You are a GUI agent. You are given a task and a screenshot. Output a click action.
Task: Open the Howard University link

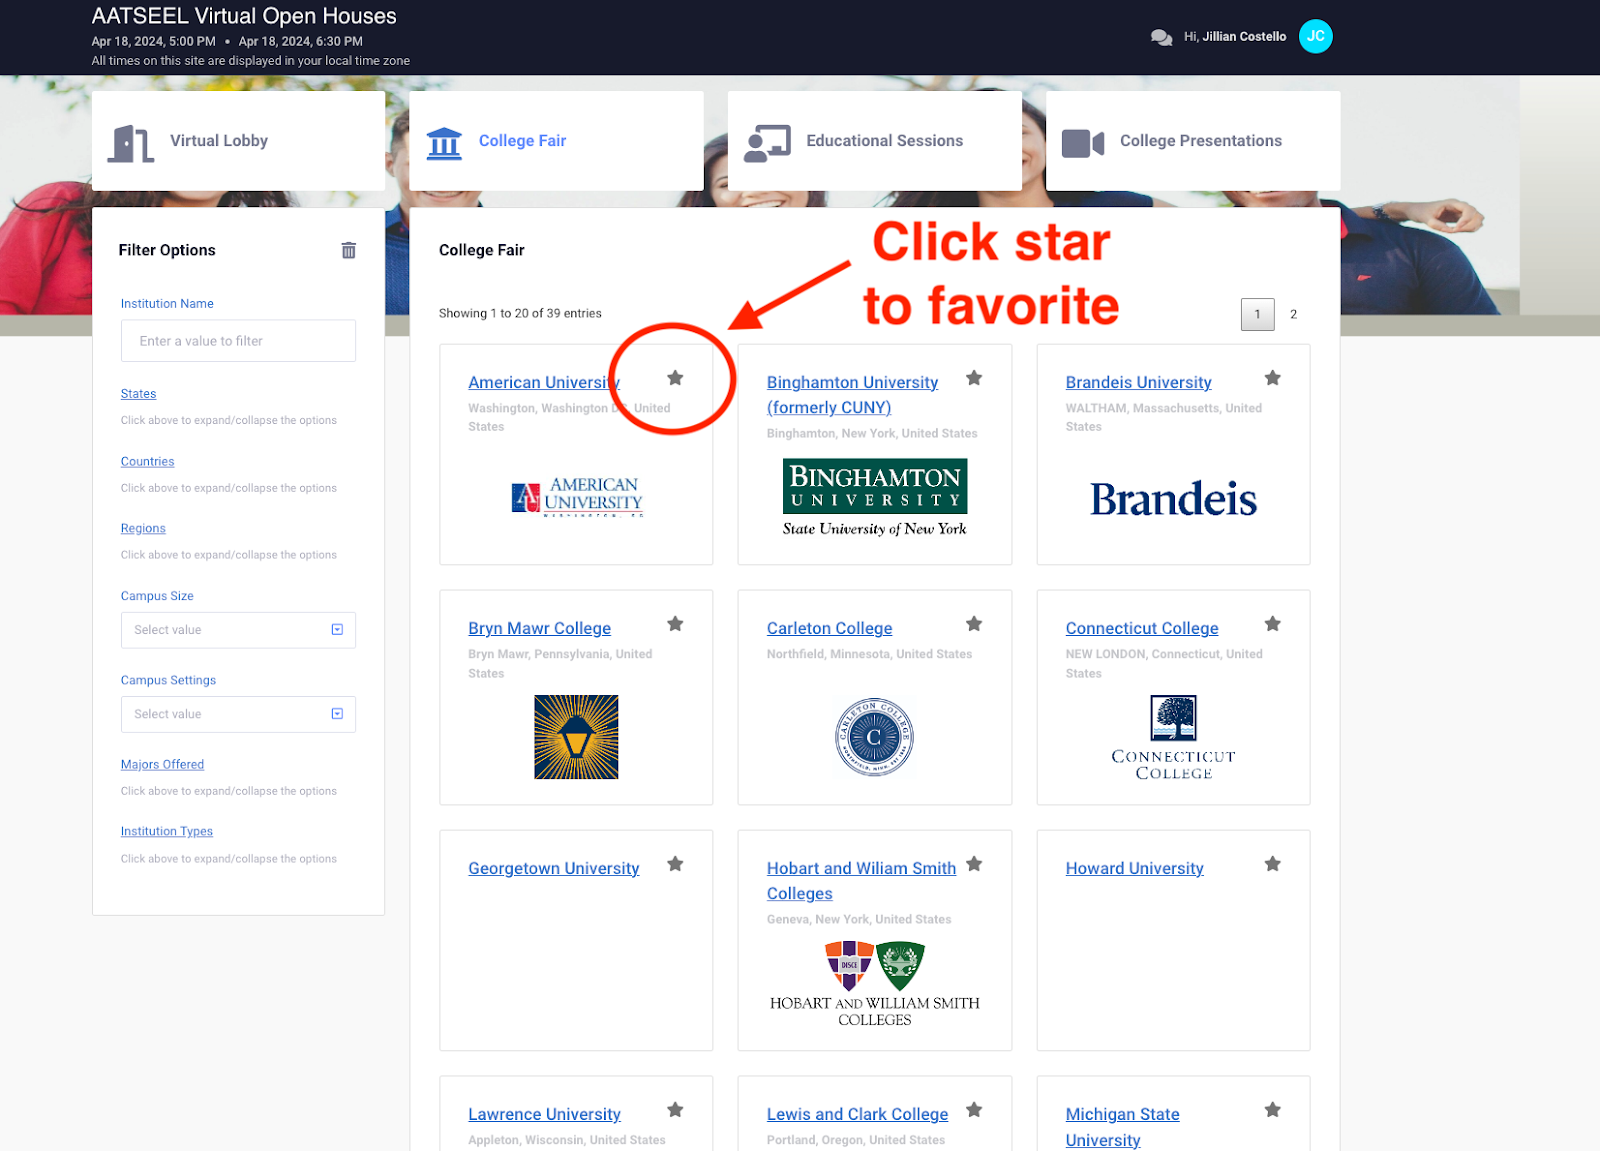tap(1134, 868)
